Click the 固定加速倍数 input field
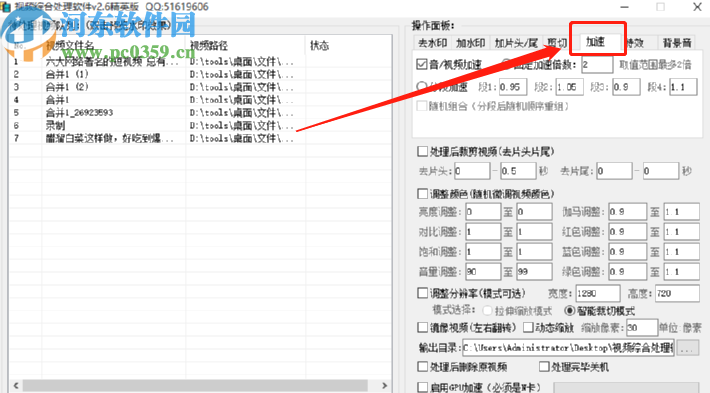The width and height of the screenshot is (710, 393). pos(597,64)
